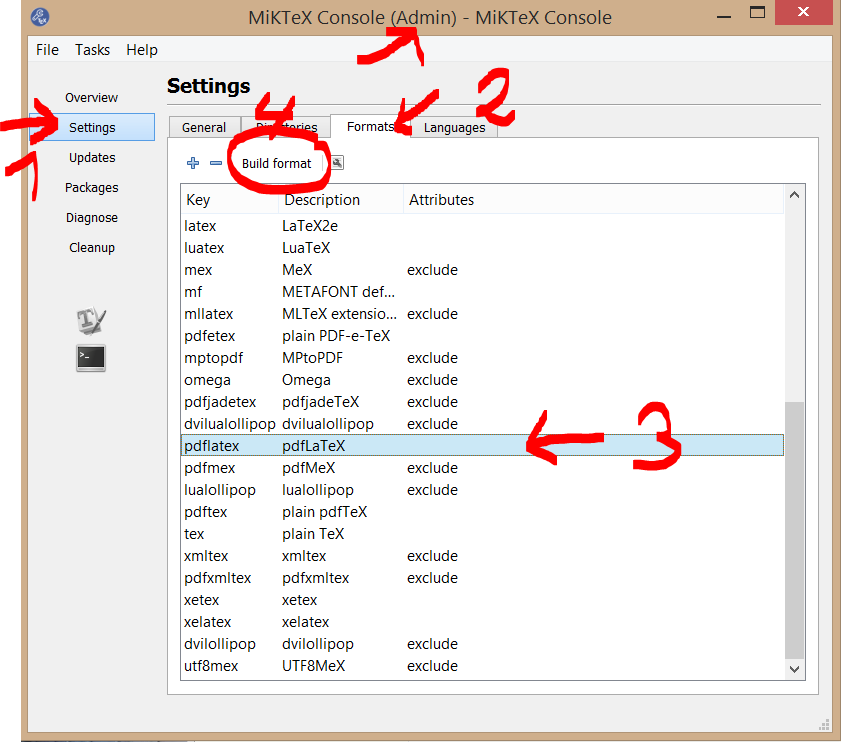Select the pdfjadetex format row
Viewport: 841px width, 742px height.
coord(482,402)
